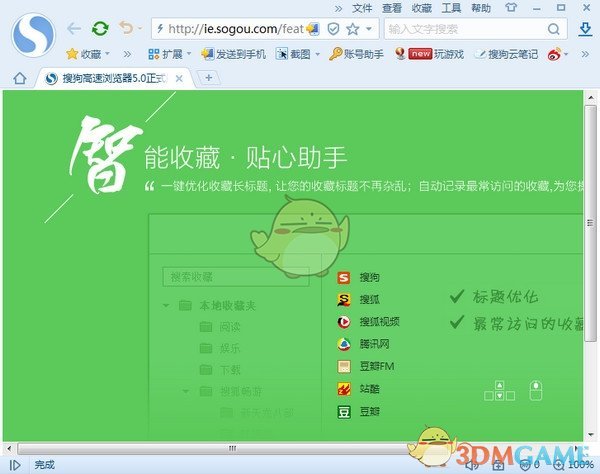The width and height of the screenshot is (600, 474).
Task: Click the shirt skin-change icon
Action: pos(511,8)
